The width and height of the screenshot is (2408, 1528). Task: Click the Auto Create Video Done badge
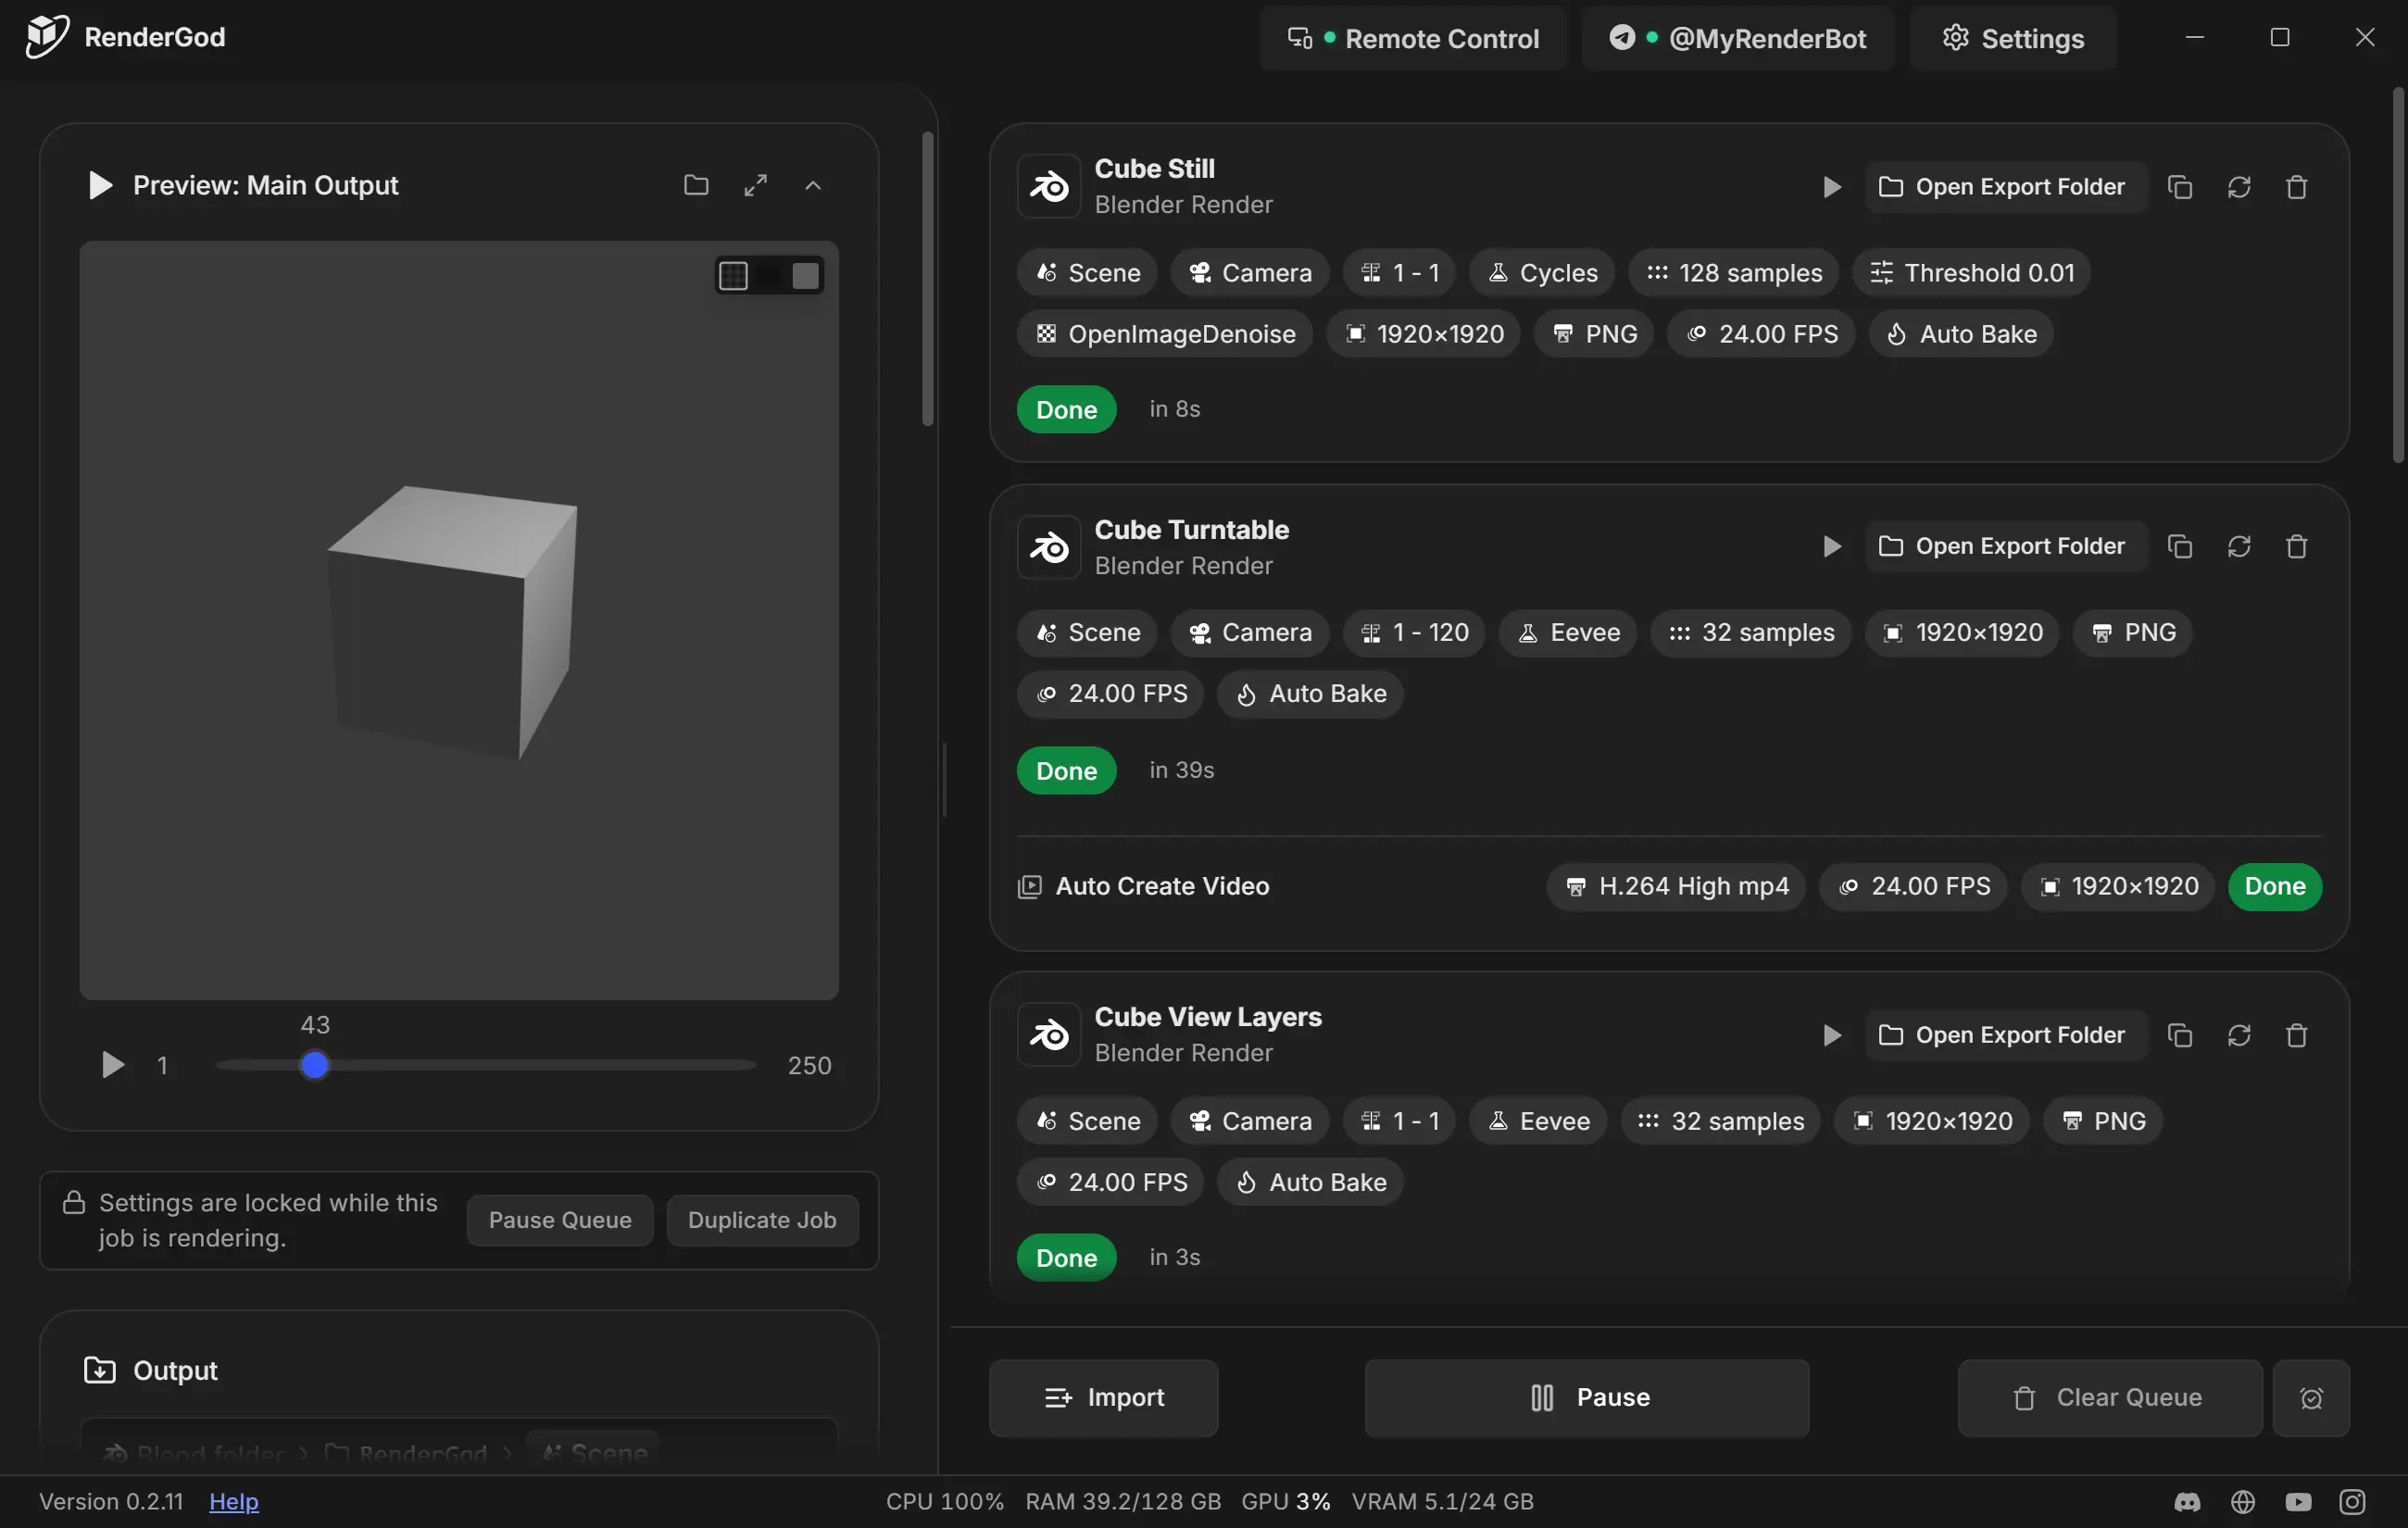click(x=2275, y=886)
